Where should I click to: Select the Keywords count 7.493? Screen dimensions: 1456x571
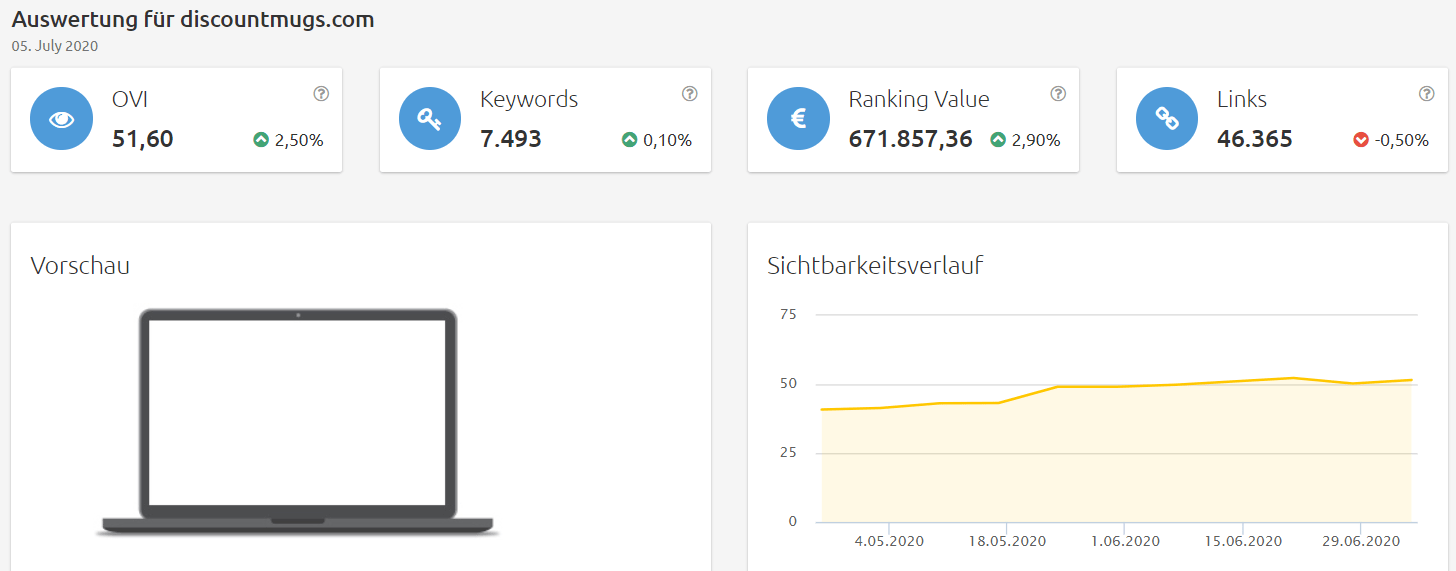[x=511, y=139]
